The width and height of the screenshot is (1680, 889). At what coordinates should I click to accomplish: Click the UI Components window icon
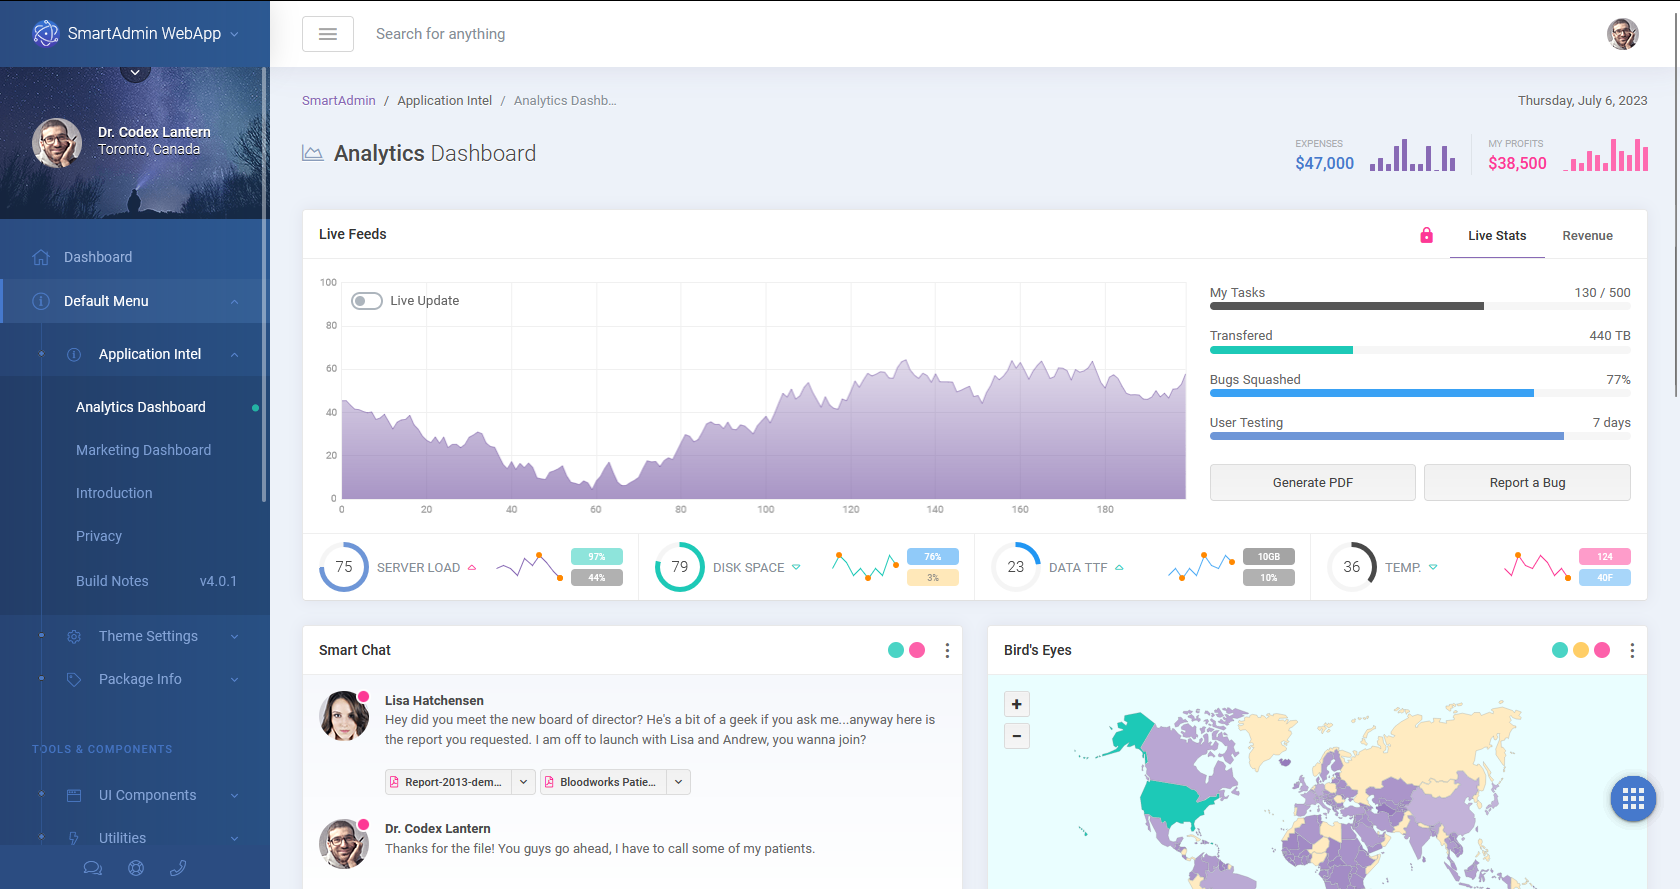[x=74, y=795]
